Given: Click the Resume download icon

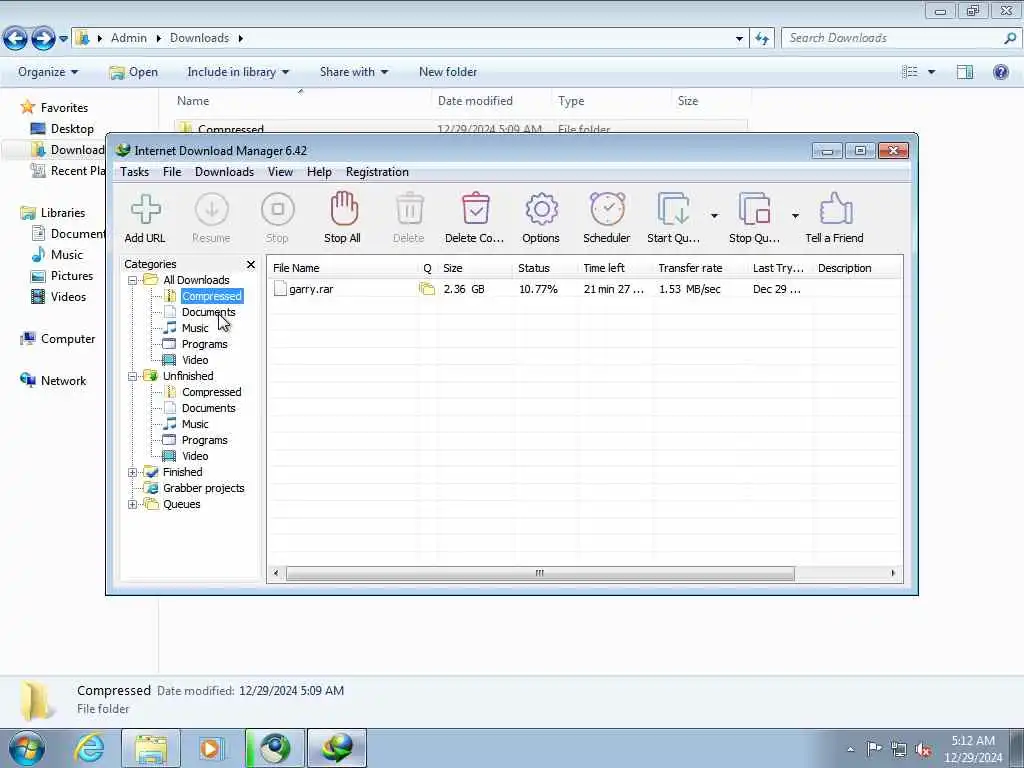Looking at the screenshot, I should coord(212,218).
